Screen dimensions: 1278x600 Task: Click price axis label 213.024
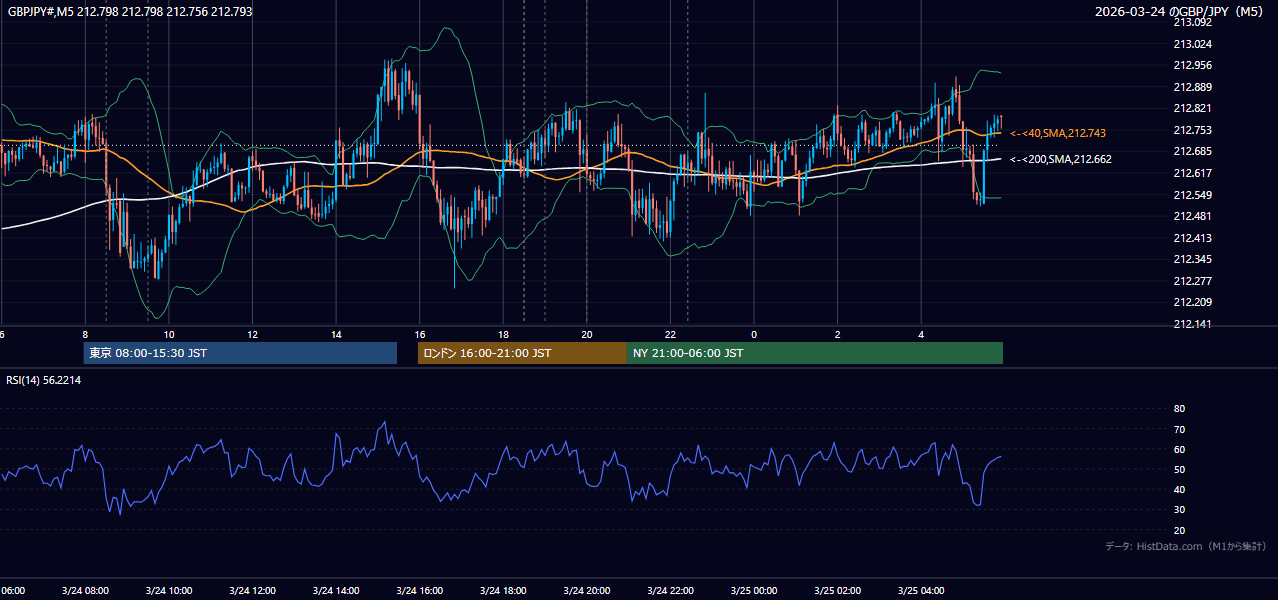[x=1192, y=44]
